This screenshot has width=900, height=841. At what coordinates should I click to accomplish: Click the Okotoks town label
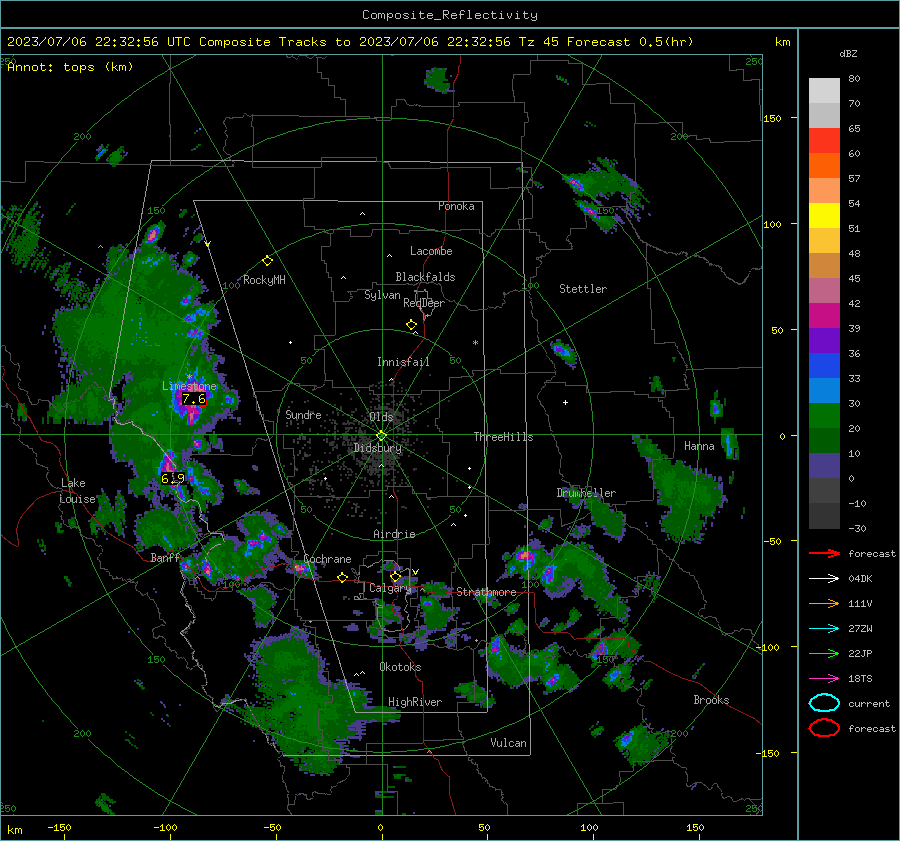[x=400, y=667]
